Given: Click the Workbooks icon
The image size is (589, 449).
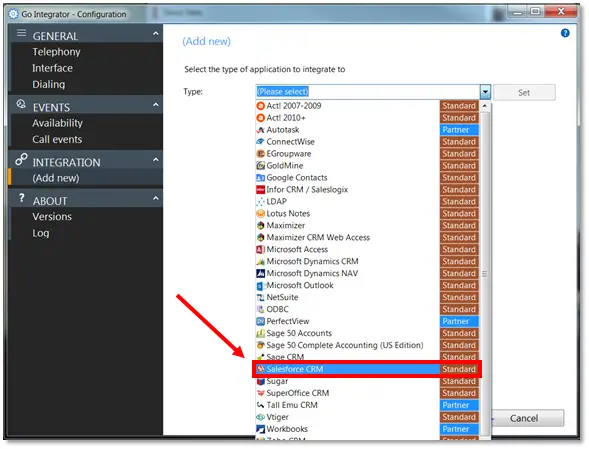Looking at the screenshot, I should [x=260, y=429].
